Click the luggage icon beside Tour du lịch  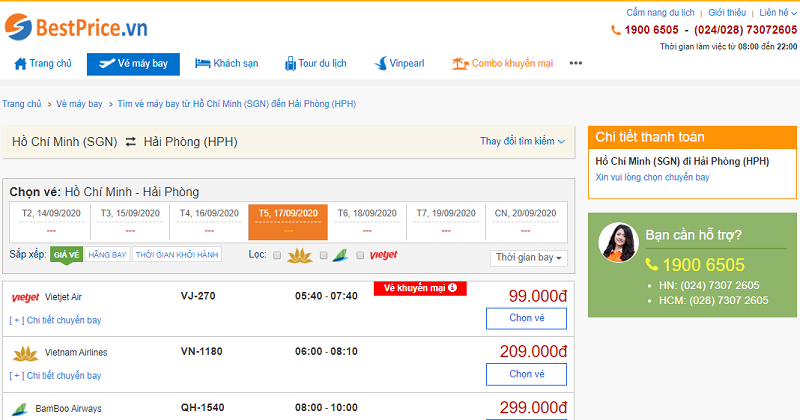(290, 64)
